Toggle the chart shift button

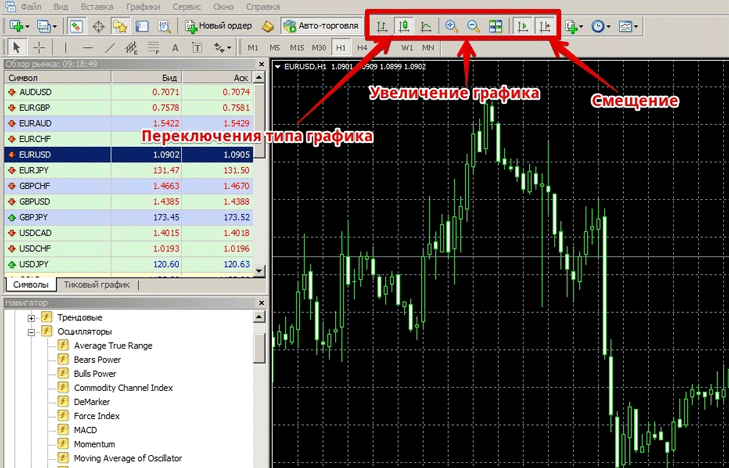click(545, 27)
